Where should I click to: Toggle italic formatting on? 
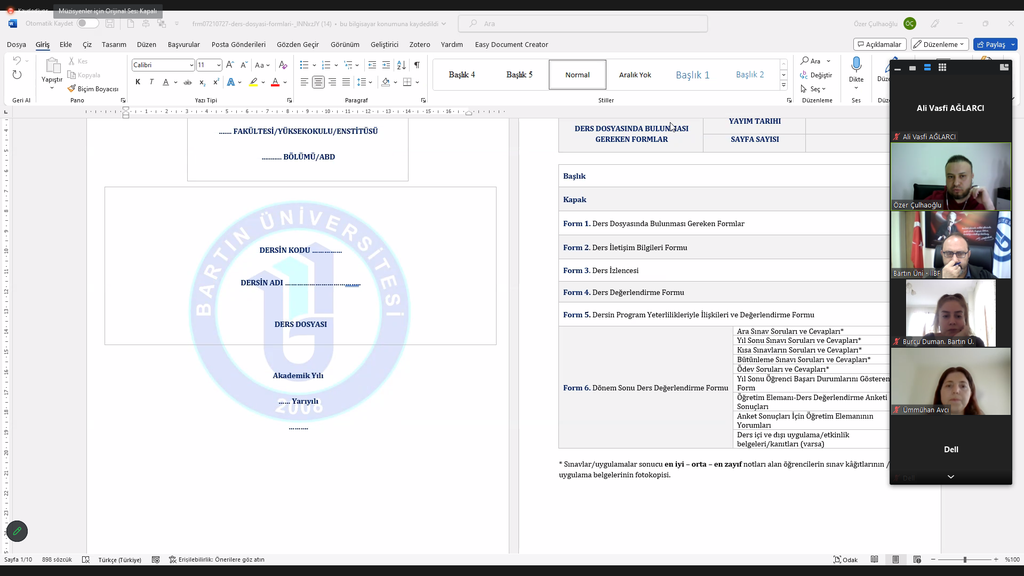(152, 82)
